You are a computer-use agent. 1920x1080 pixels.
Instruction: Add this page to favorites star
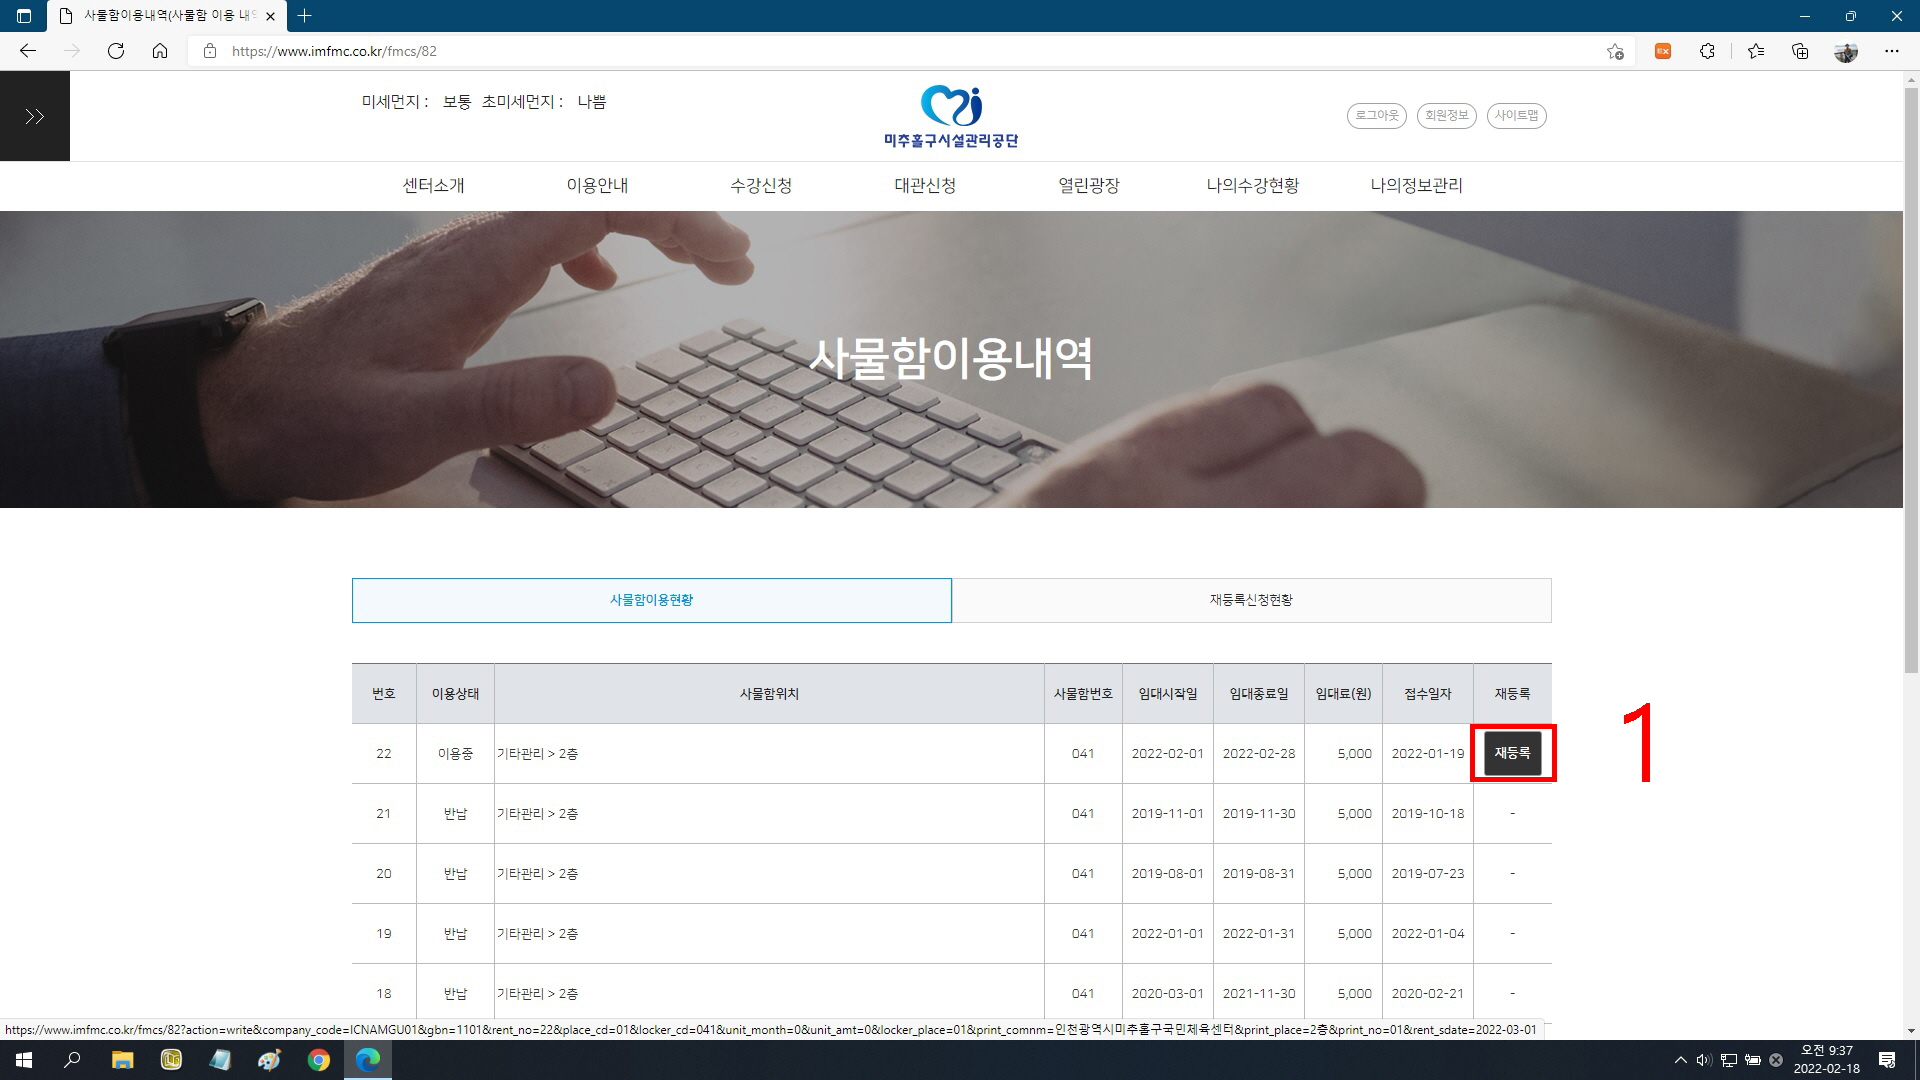point(1615,51)
